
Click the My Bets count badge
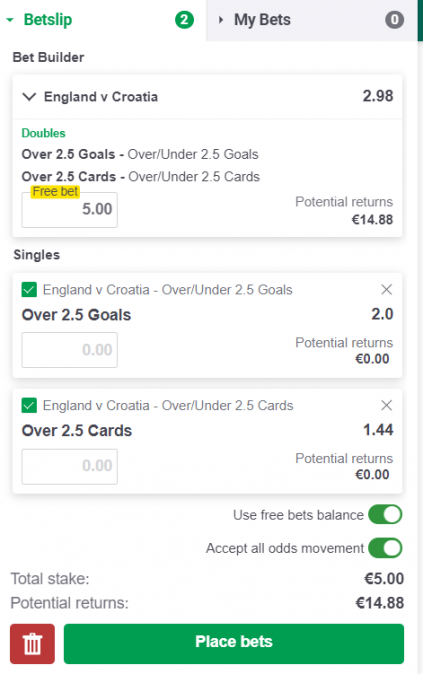pyautogui.click(x=394, y=20)
